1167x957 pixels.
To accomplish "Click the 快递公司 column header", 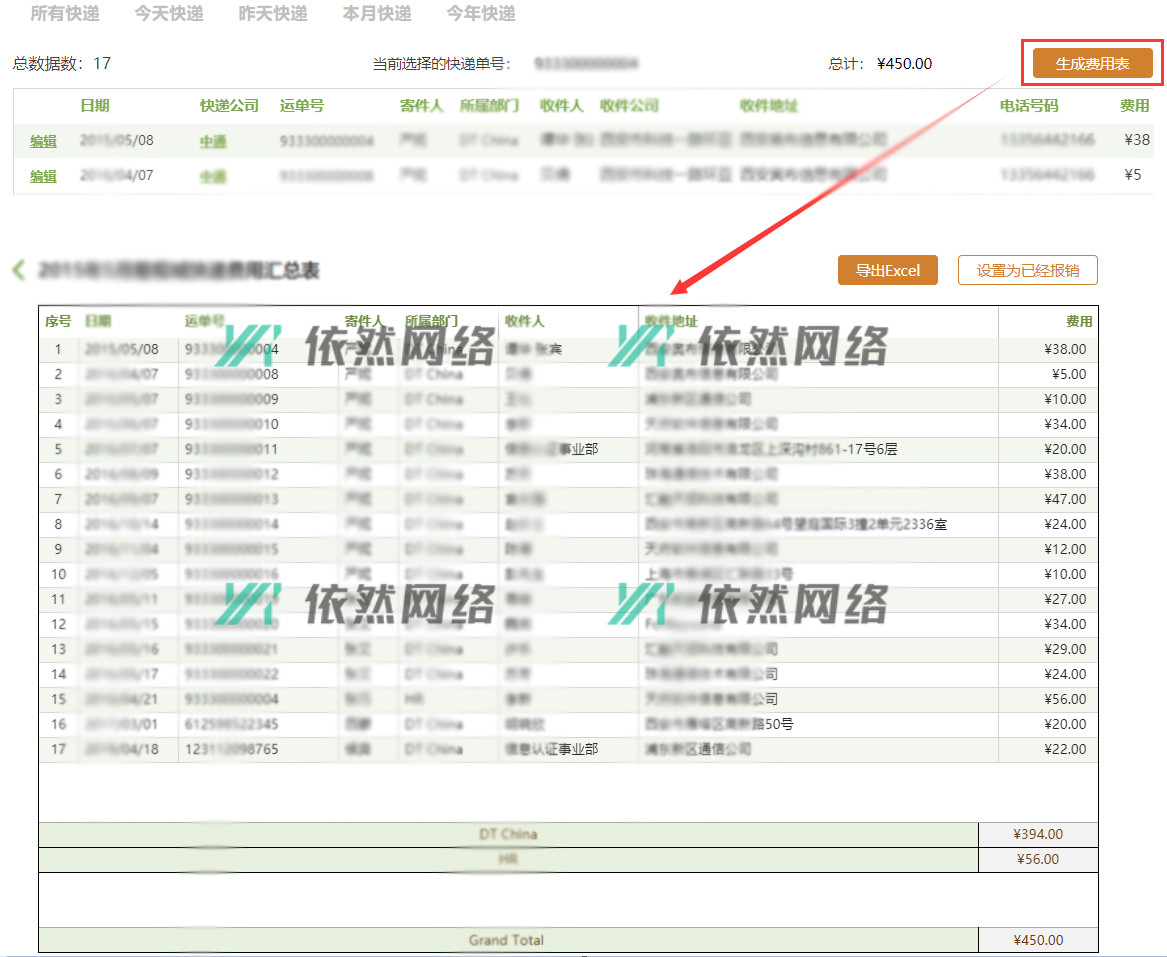I will pos(229,106).
